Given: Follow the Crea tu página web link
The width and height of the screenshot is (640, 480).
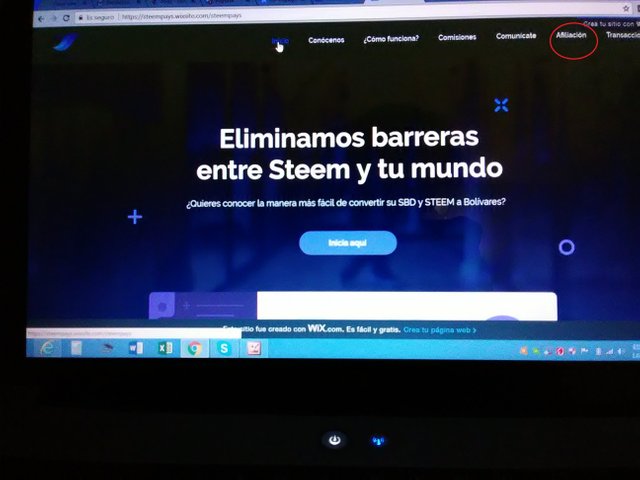Looking at the screenshot, I should coord(440,330).
